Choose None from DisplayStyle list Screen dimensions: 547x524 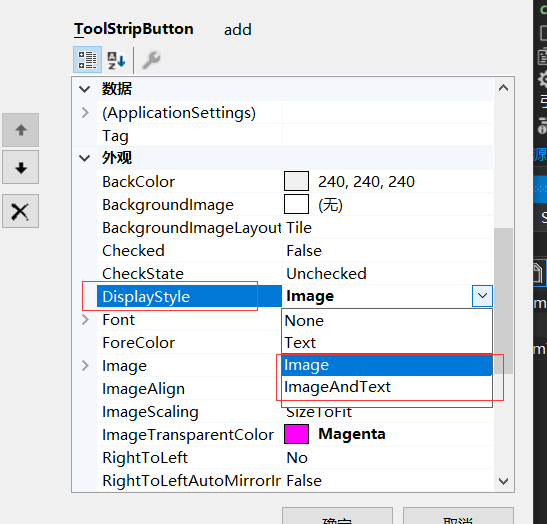pos(387,321)
